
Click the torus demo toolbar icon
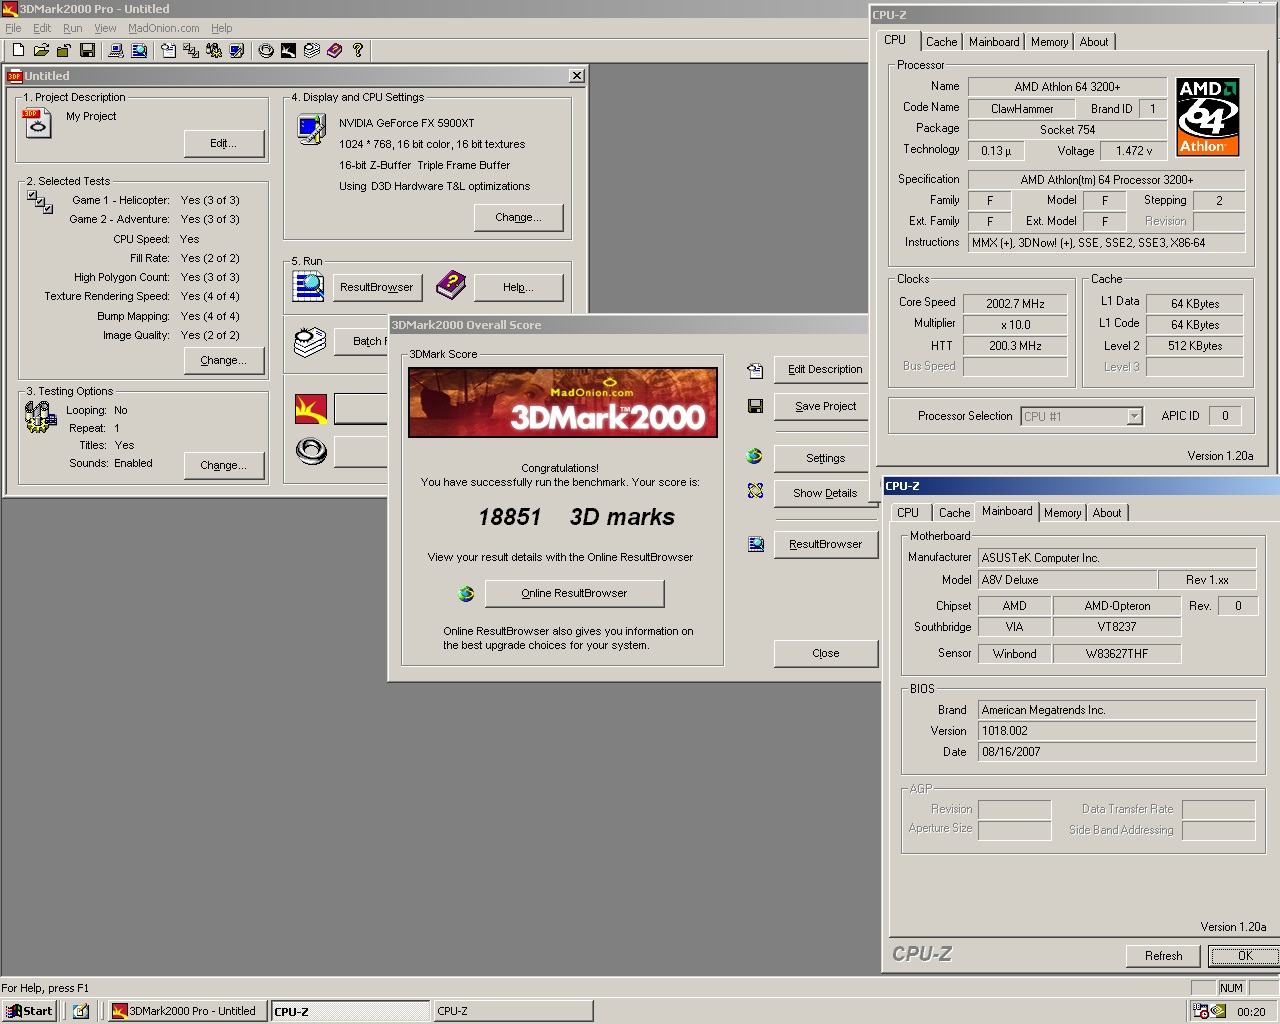[x=266, y=50]
